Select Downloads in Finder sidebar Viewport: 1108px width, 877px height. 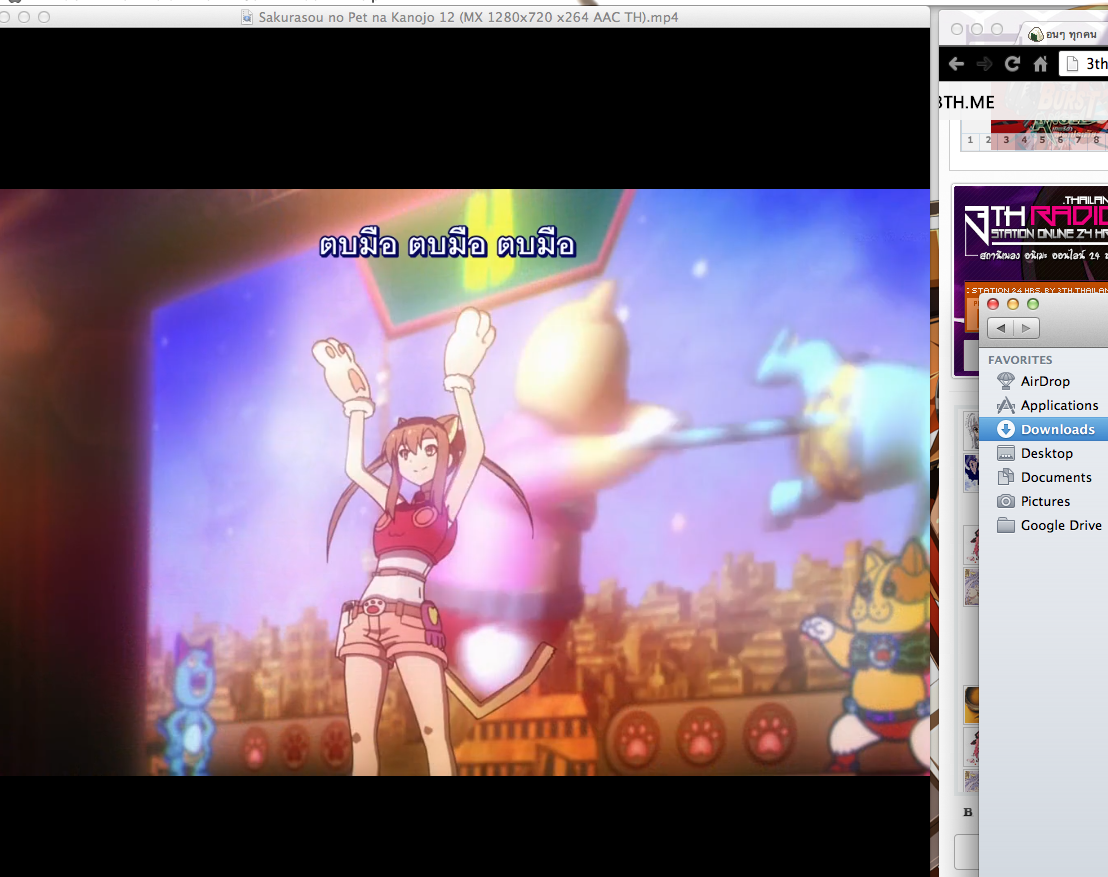tap(1044, 429)
